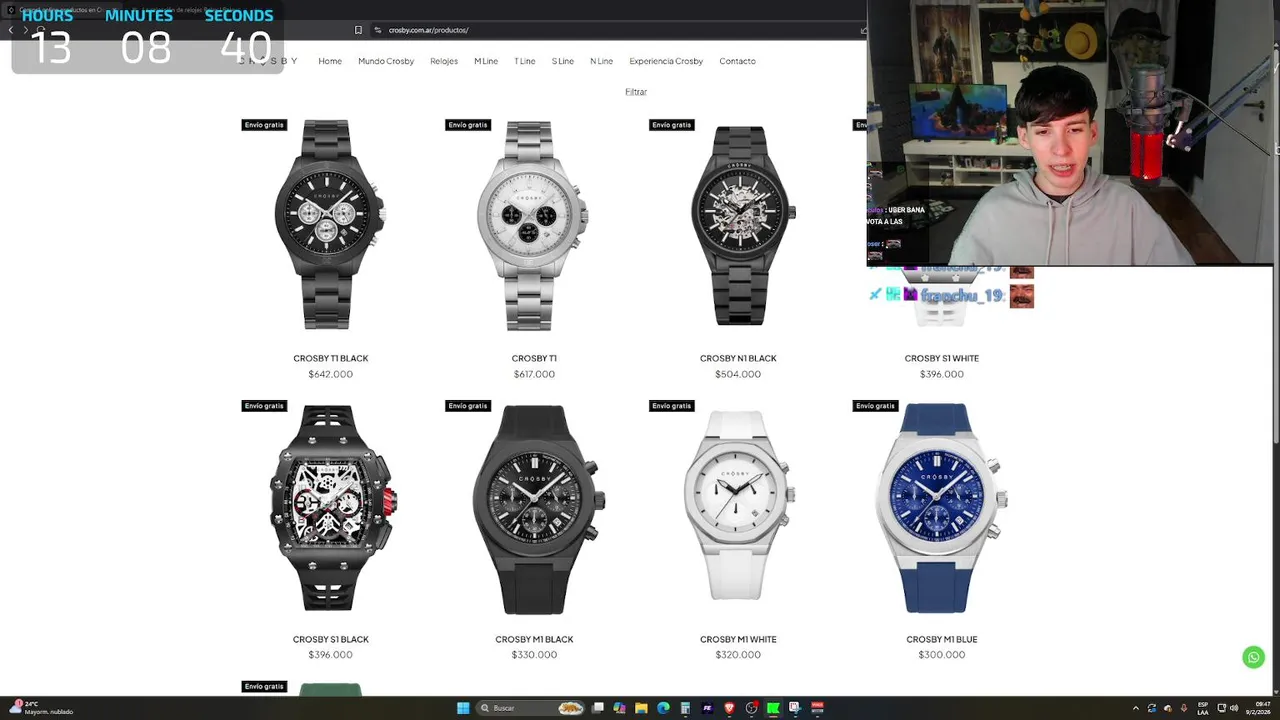Screen dimensions: 1280x720
Task: Open the network tray icon
Action: [1222, 708]
